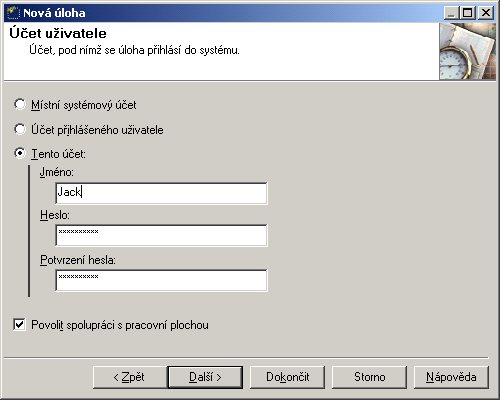Click the Heslo: label
This screenshot has width=500, height=400.
coord(55,215)
